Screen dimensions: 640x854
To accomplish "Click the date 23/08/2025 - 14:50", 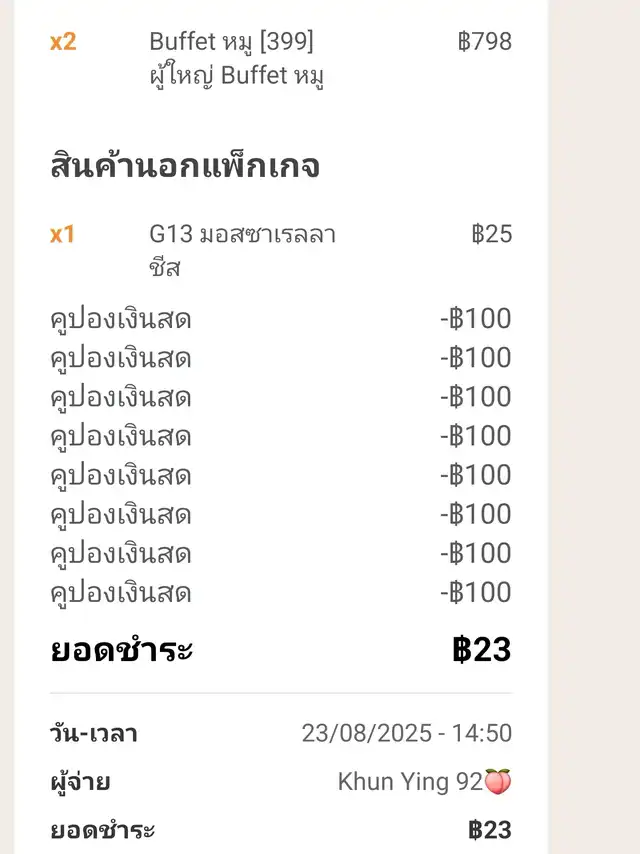I will (x=406, y=734).
